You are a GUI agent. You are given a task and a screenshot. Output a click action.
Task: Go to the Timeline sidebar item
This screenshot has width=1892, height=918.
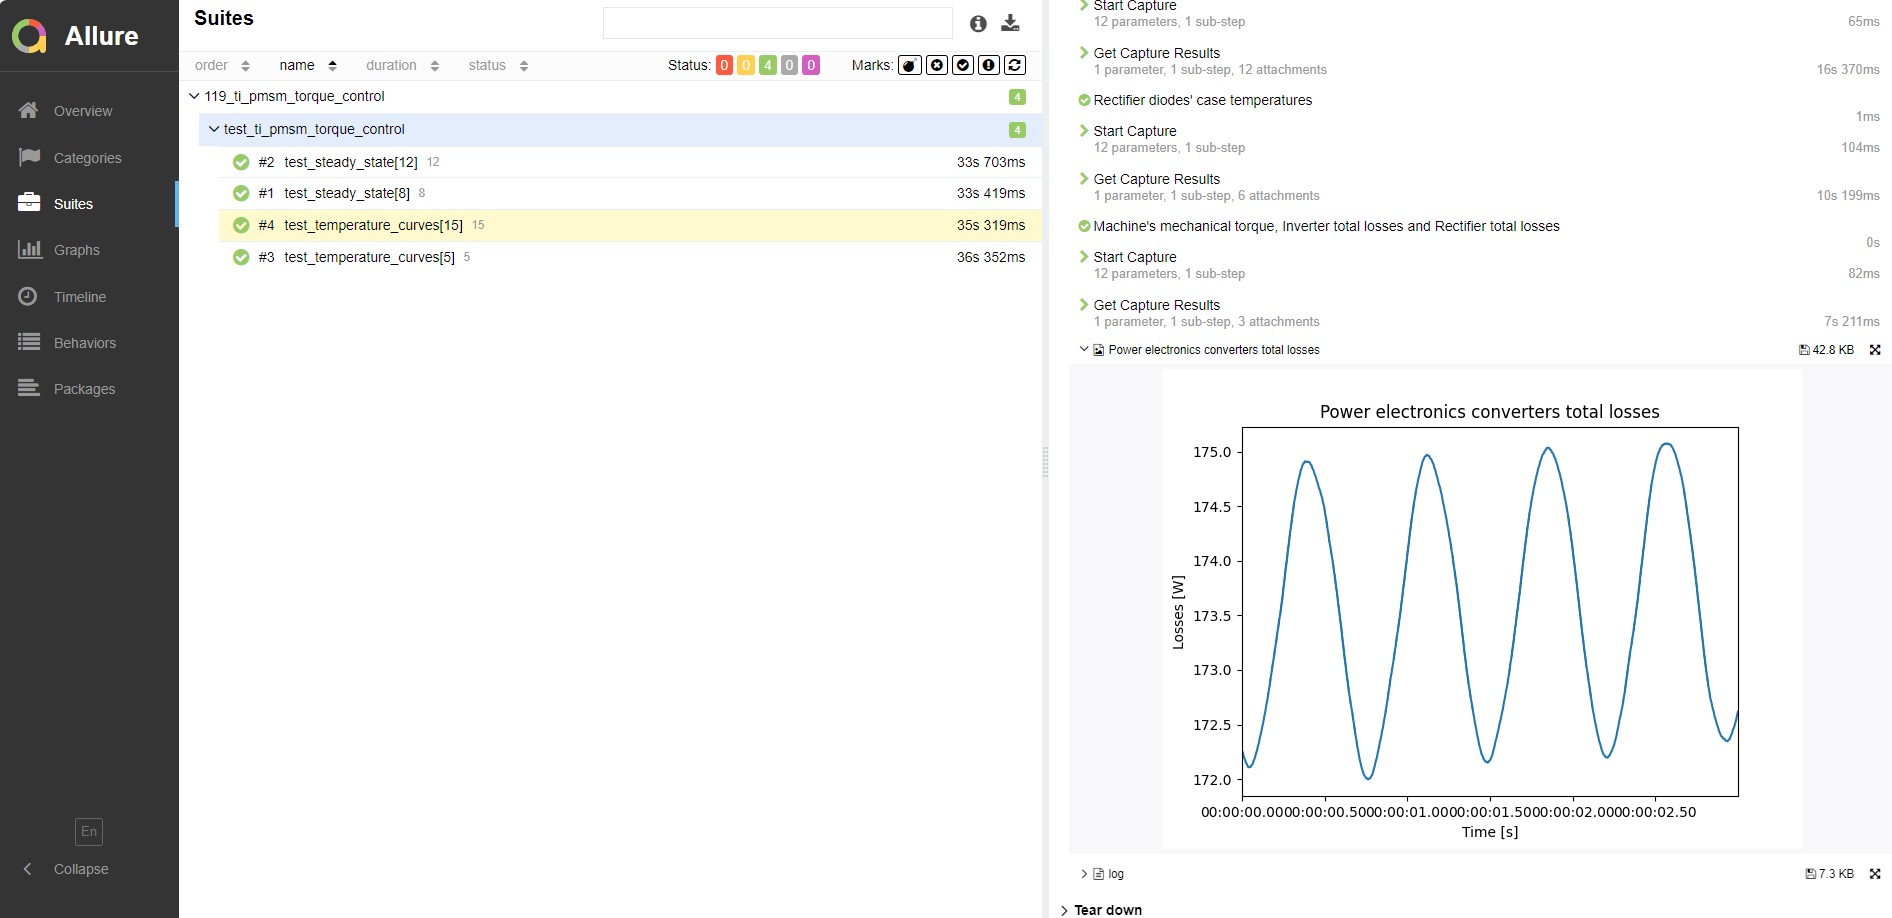pos(79,297)
